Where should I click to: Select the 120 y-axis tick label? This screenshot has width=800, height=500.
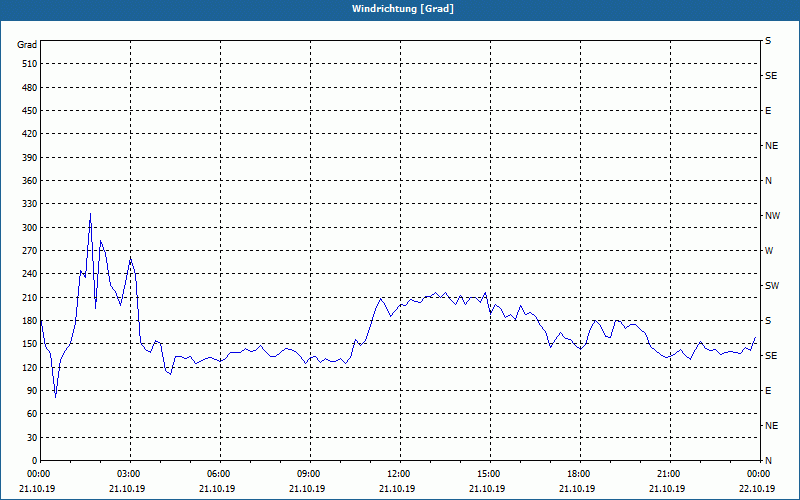(x=30, y=367)
